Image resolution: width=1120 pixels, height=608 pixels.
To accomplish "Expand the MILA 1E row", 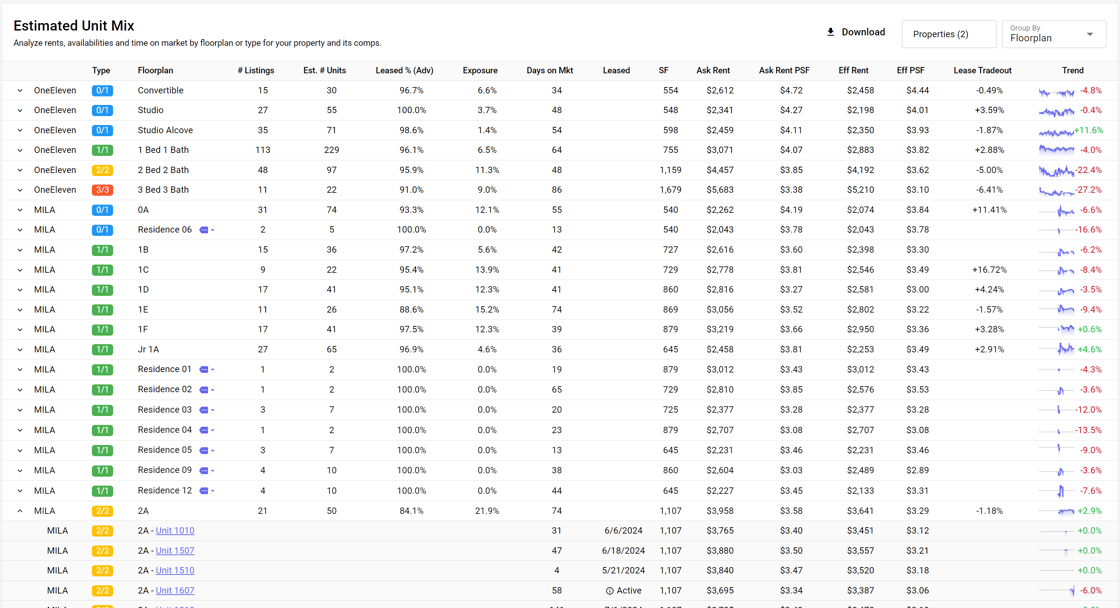I will coord(20,309).
